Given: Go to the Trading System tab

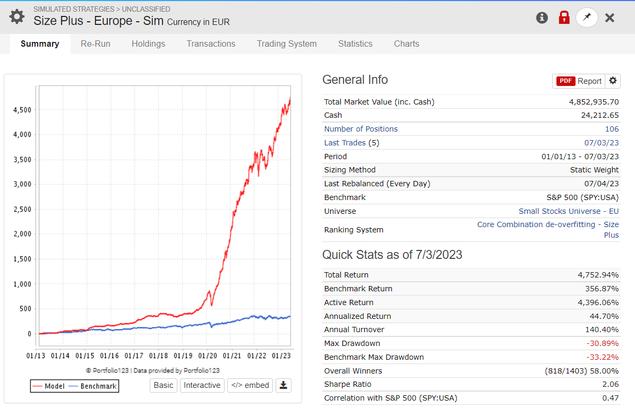Looking at the screenshot, I should coord(286,44).
